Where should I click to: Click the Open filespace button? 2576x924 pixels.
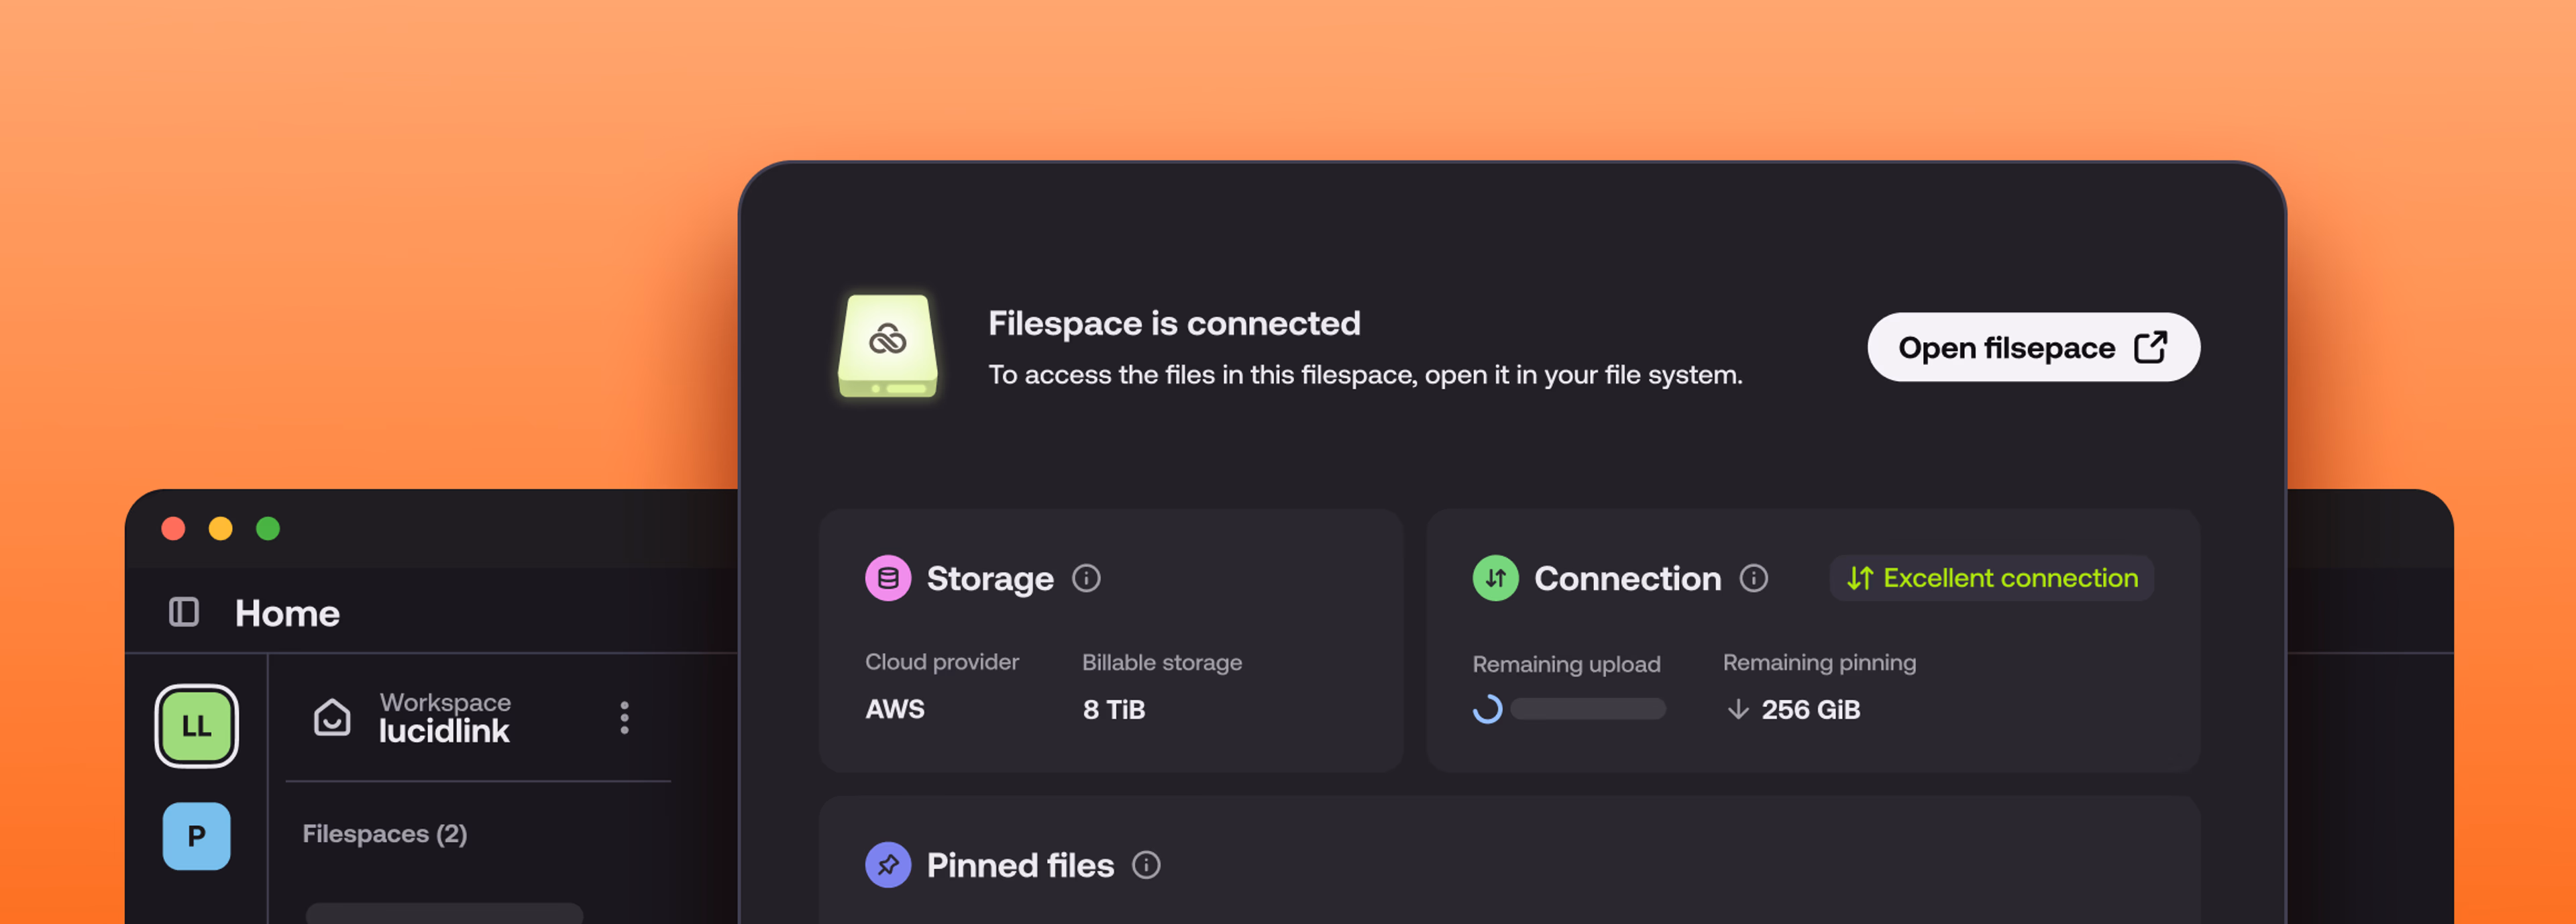2032,347
